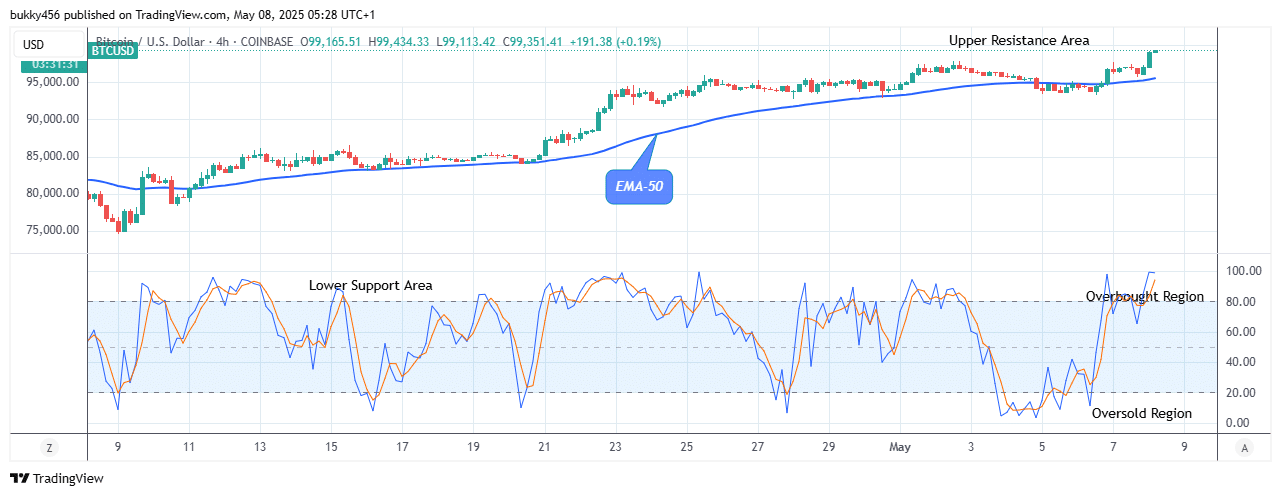Select the Oversold Region label
Screen dimensions: 1281x496
click(x=1142, y=413)
